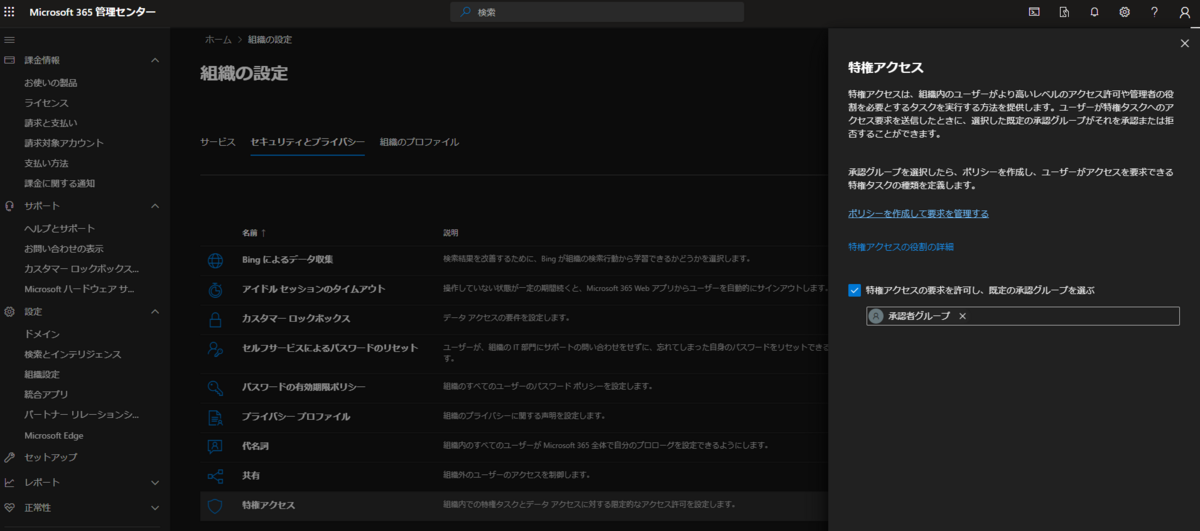The width and height of the screenshot is (1200, 531).
Task: Open 請求対象アカウント in sidebar
Action: [64, 143]
